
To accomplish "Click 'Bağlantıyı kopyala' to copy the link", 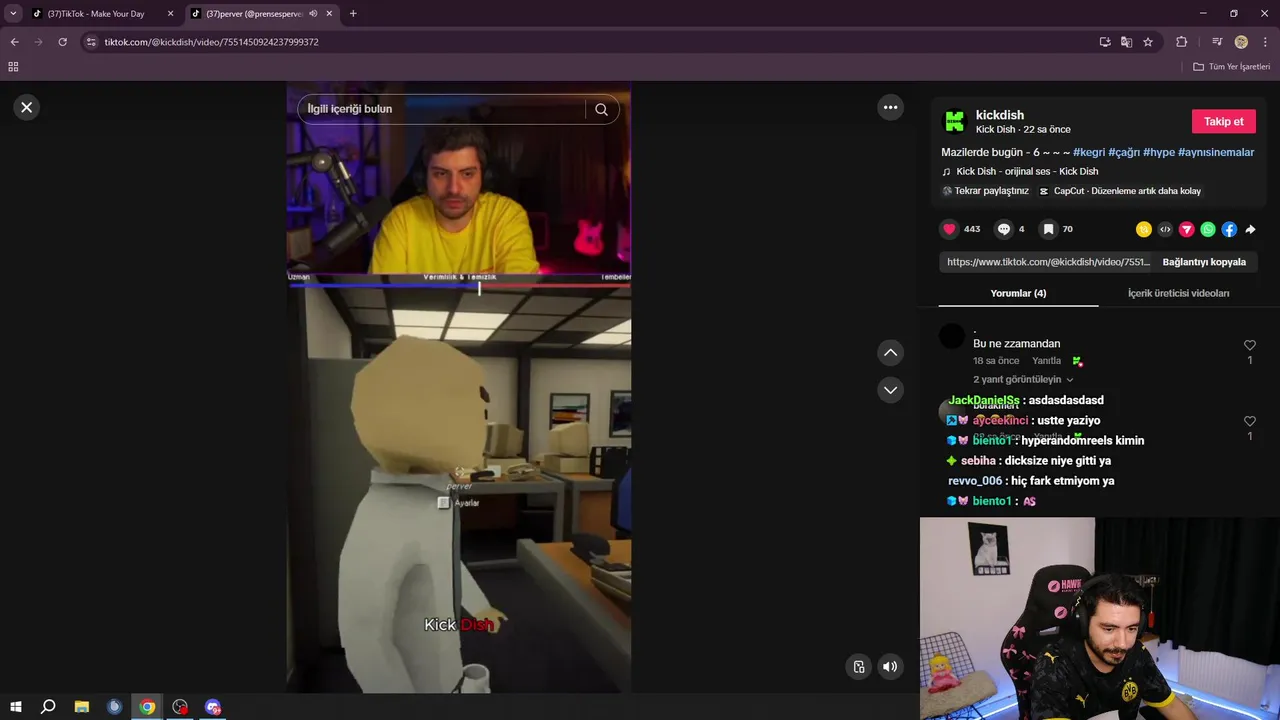I will point(1204,262).
